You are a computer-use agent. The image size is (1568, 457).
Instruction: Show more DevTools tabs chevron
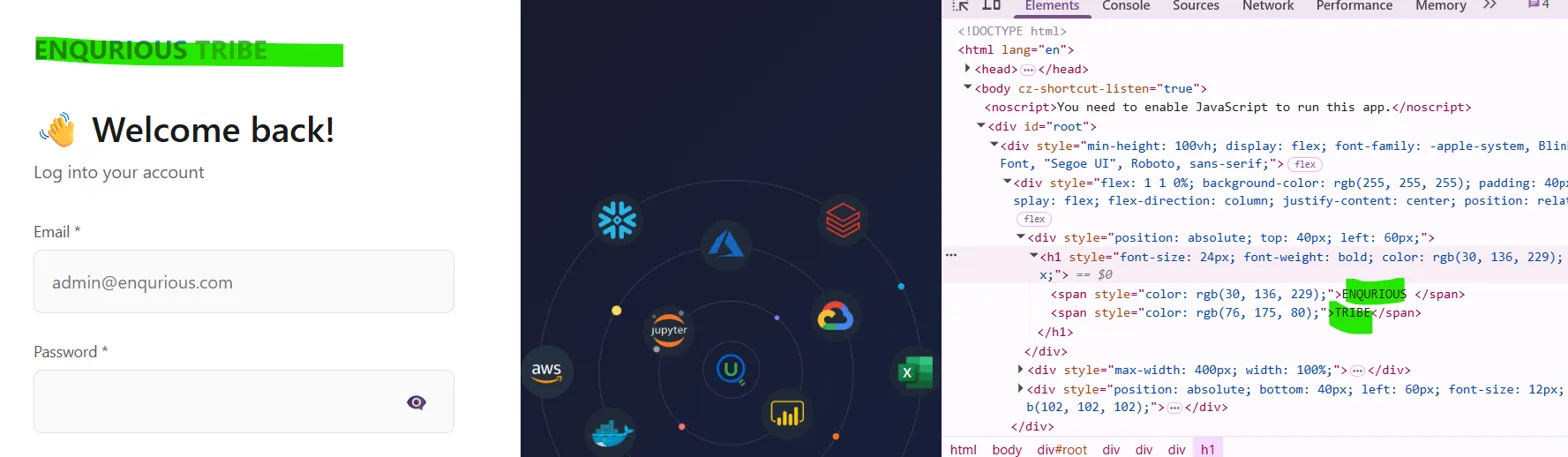(x=1489, y=6)
